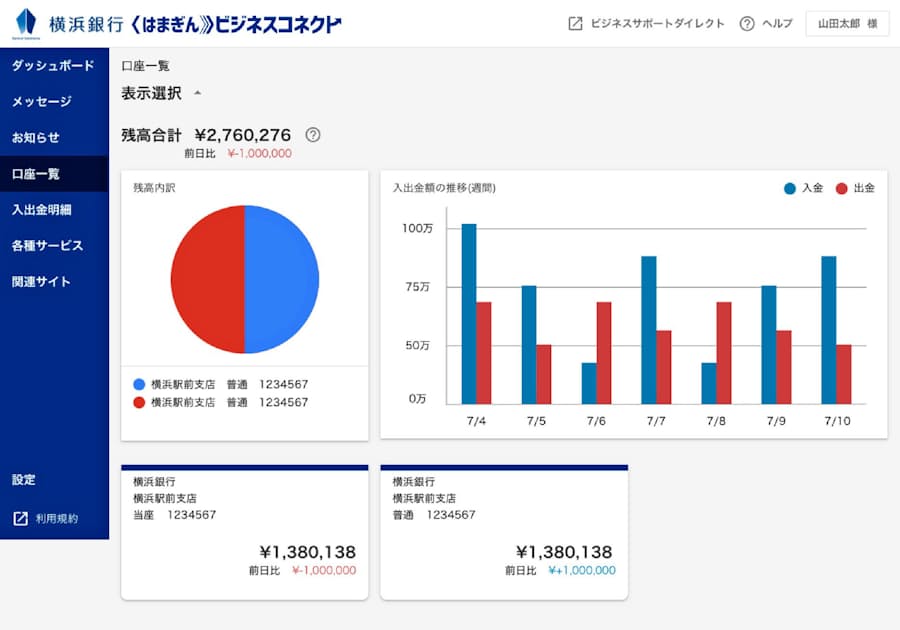Select the 当座 1234567 account card
The image size is (900, 630).
pos(244,532)
